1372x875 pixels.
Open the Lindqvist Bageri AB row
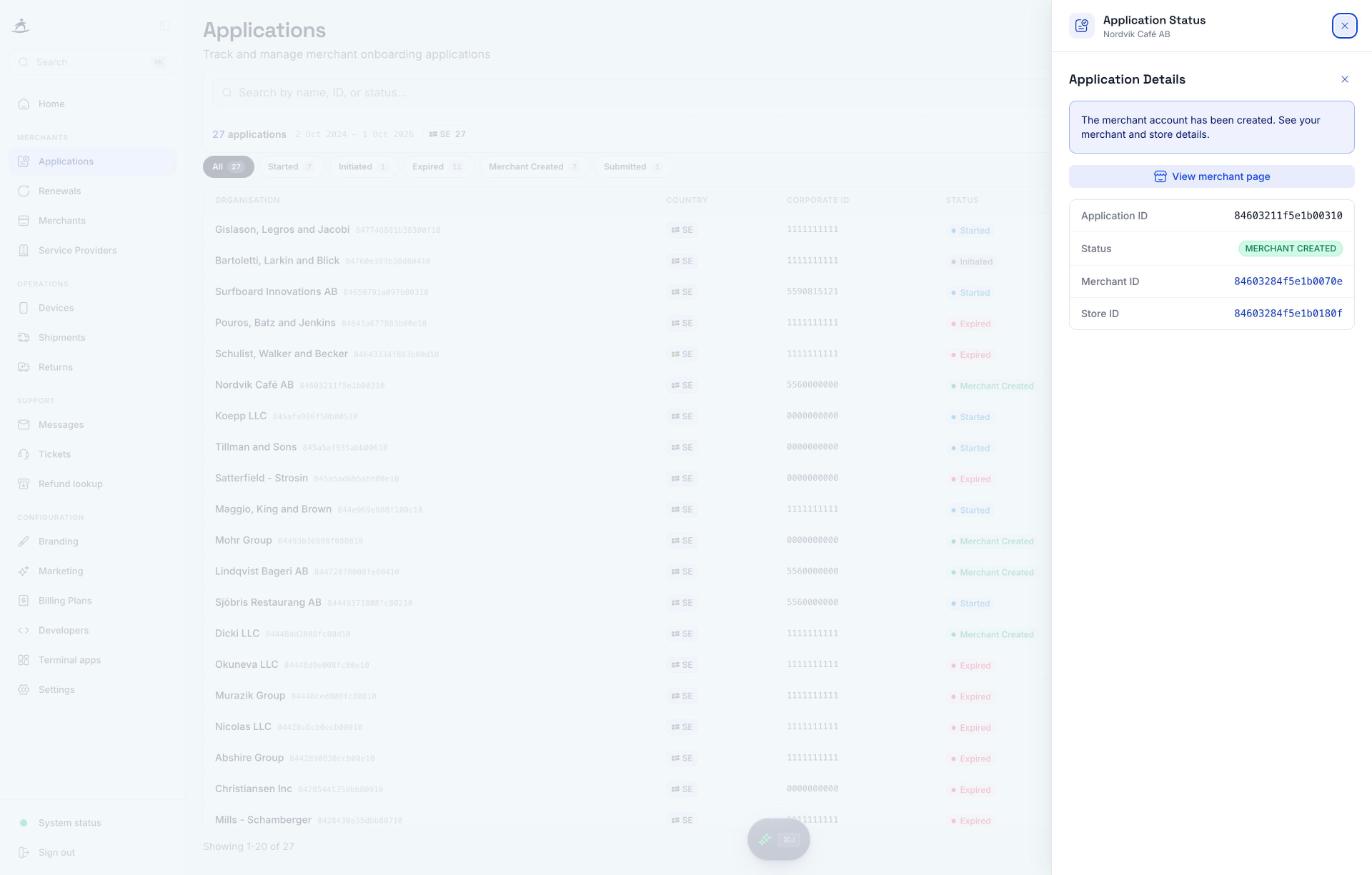pyautogui.click(x=627, y=571)
